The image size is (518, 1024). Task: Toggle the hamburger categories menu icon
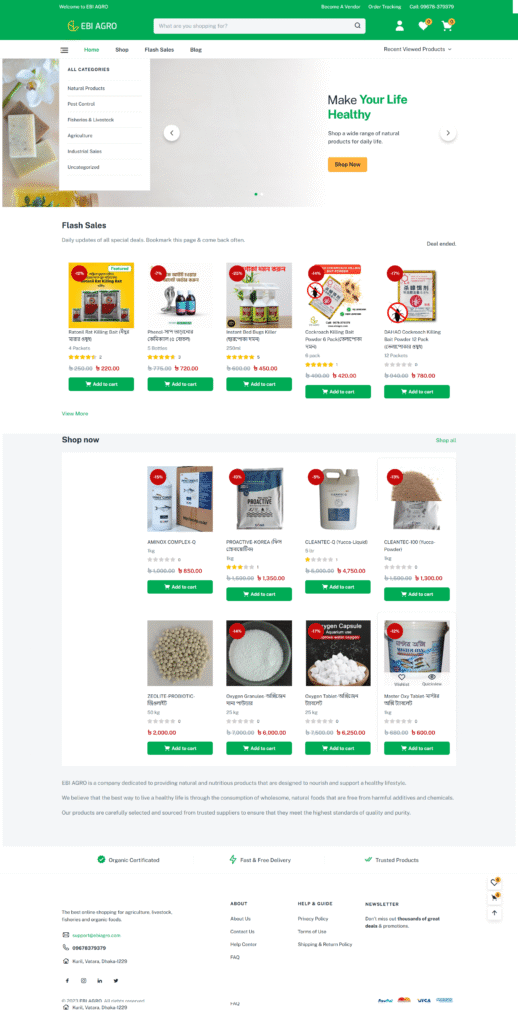pos(65,50)
